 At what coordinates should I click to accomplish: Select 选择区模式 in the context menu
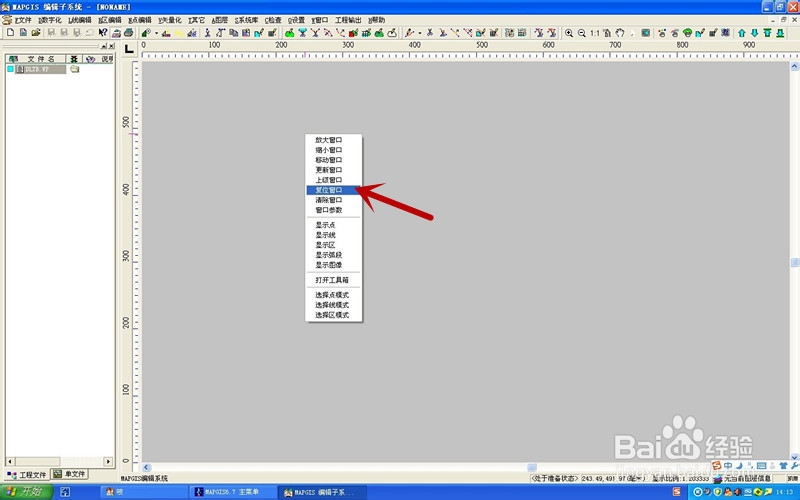(334, 315)
